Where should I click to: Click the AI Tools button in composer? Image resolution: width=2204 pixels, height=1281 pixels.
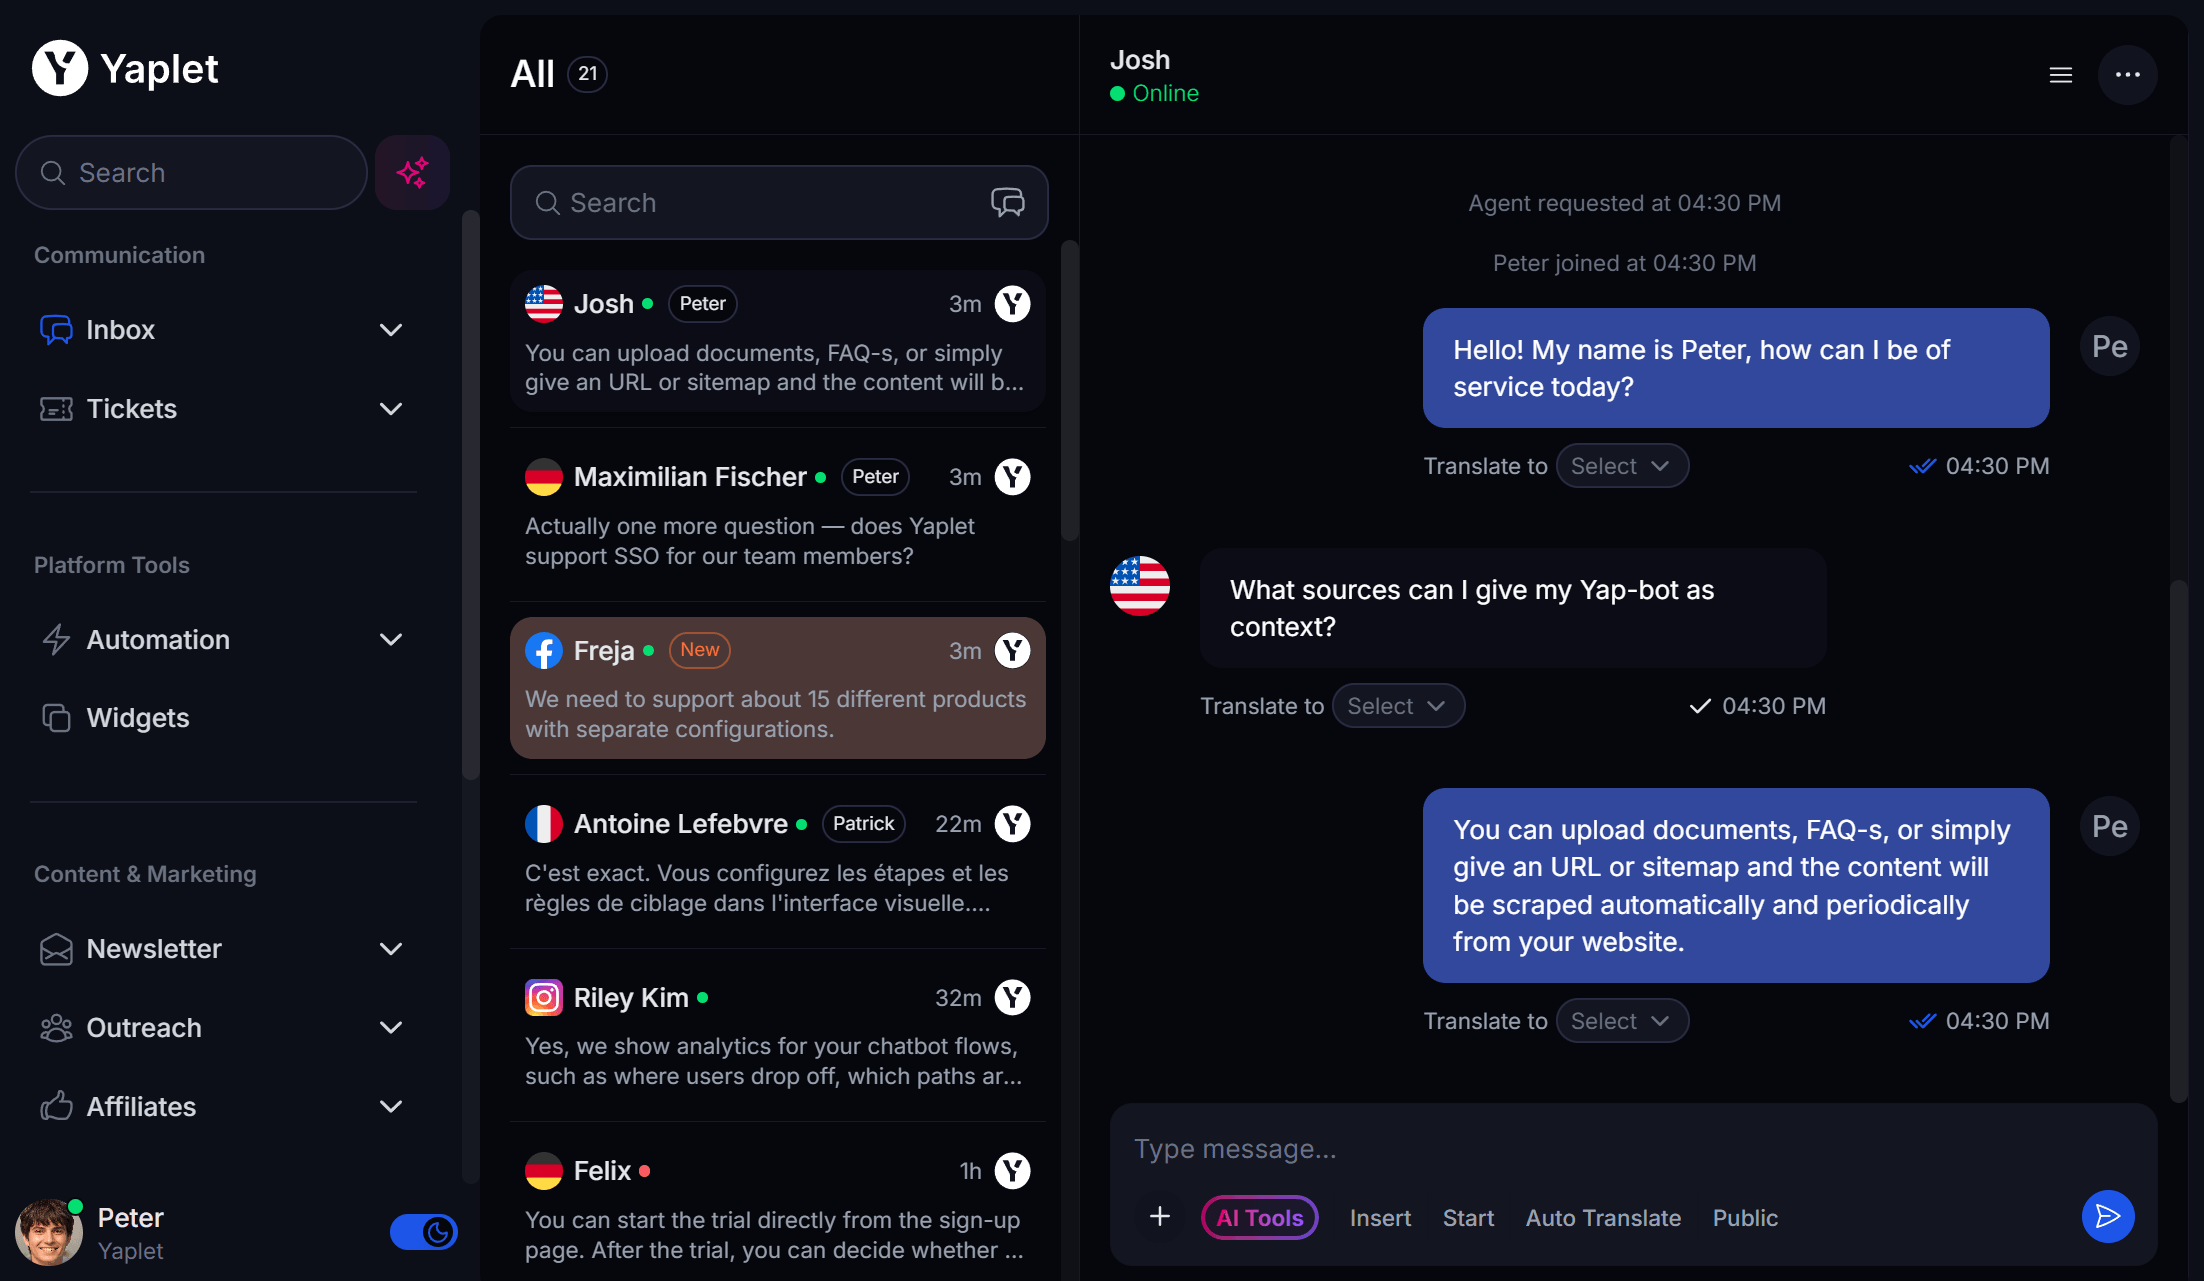(1259, 1217)
